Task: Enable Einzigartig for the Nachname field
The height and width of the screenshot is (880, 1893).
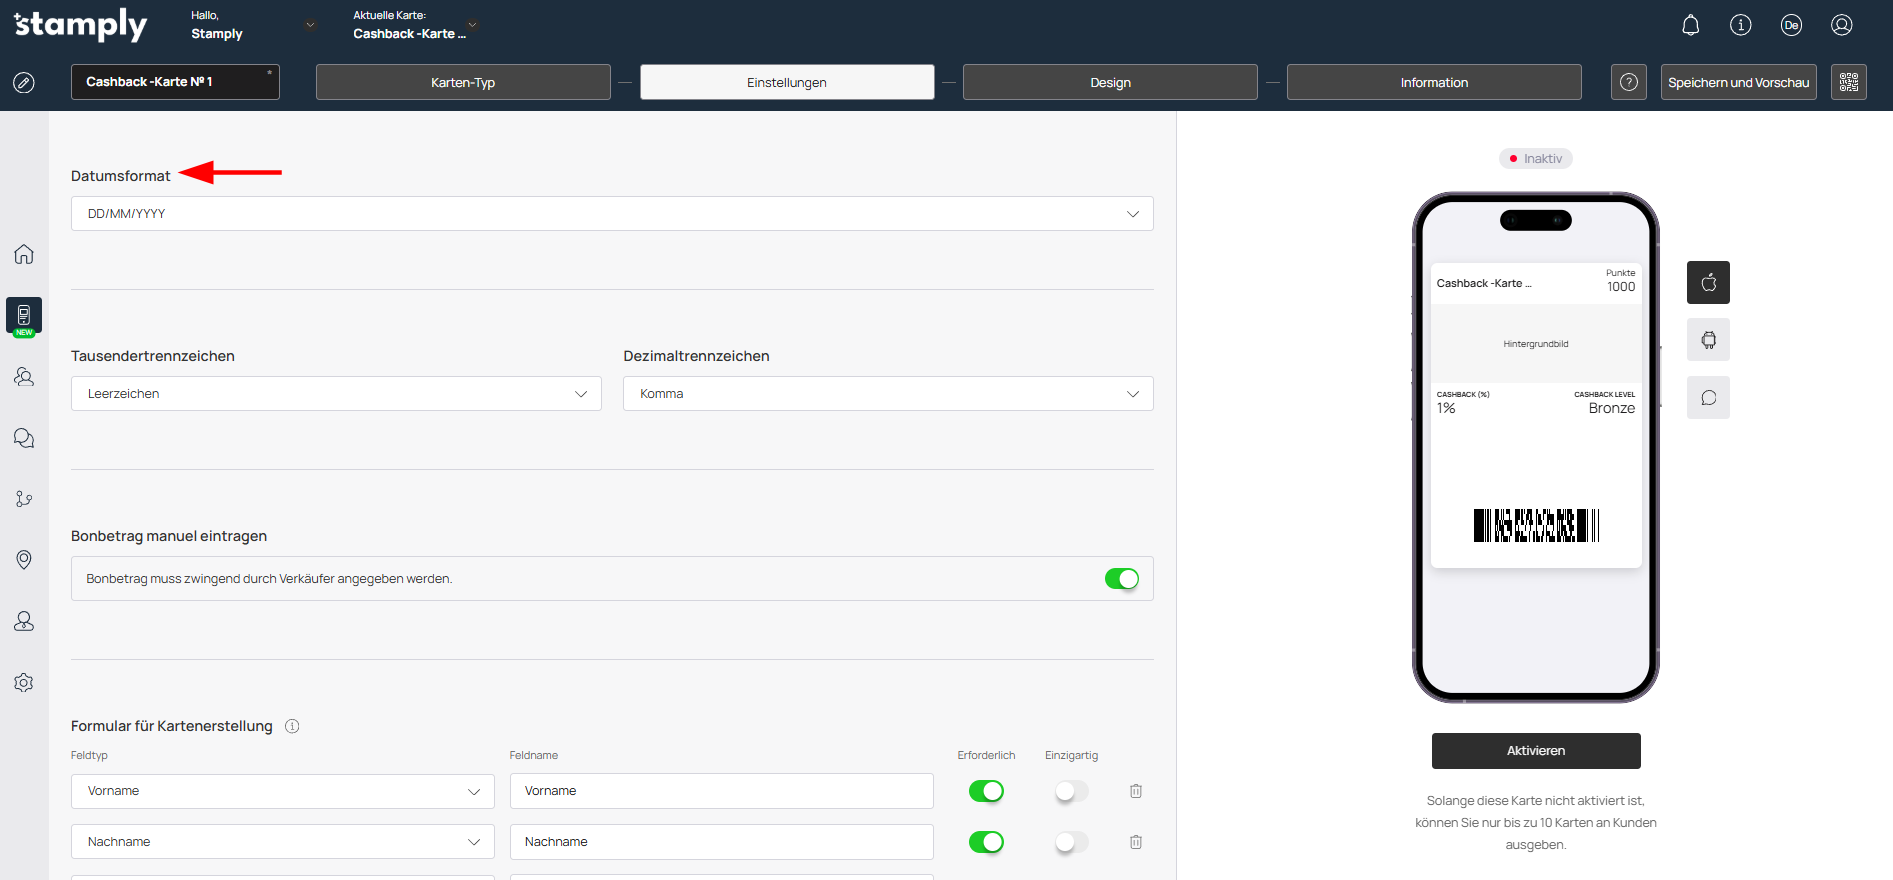Action: click(1071, 842)
